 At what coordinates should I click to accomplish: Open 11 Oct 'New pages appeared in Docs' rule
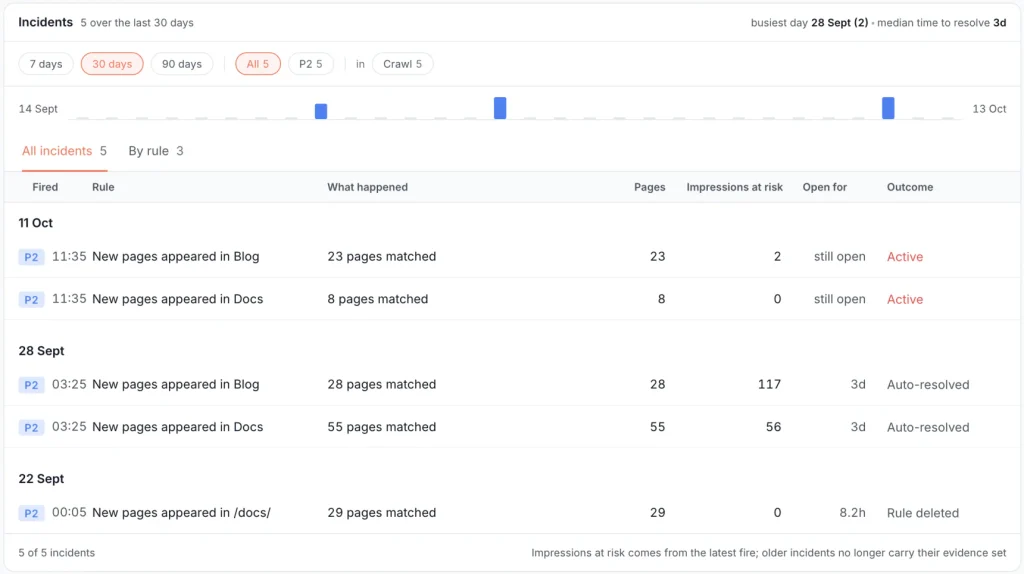pyautogui.click(x=177, y=299)
